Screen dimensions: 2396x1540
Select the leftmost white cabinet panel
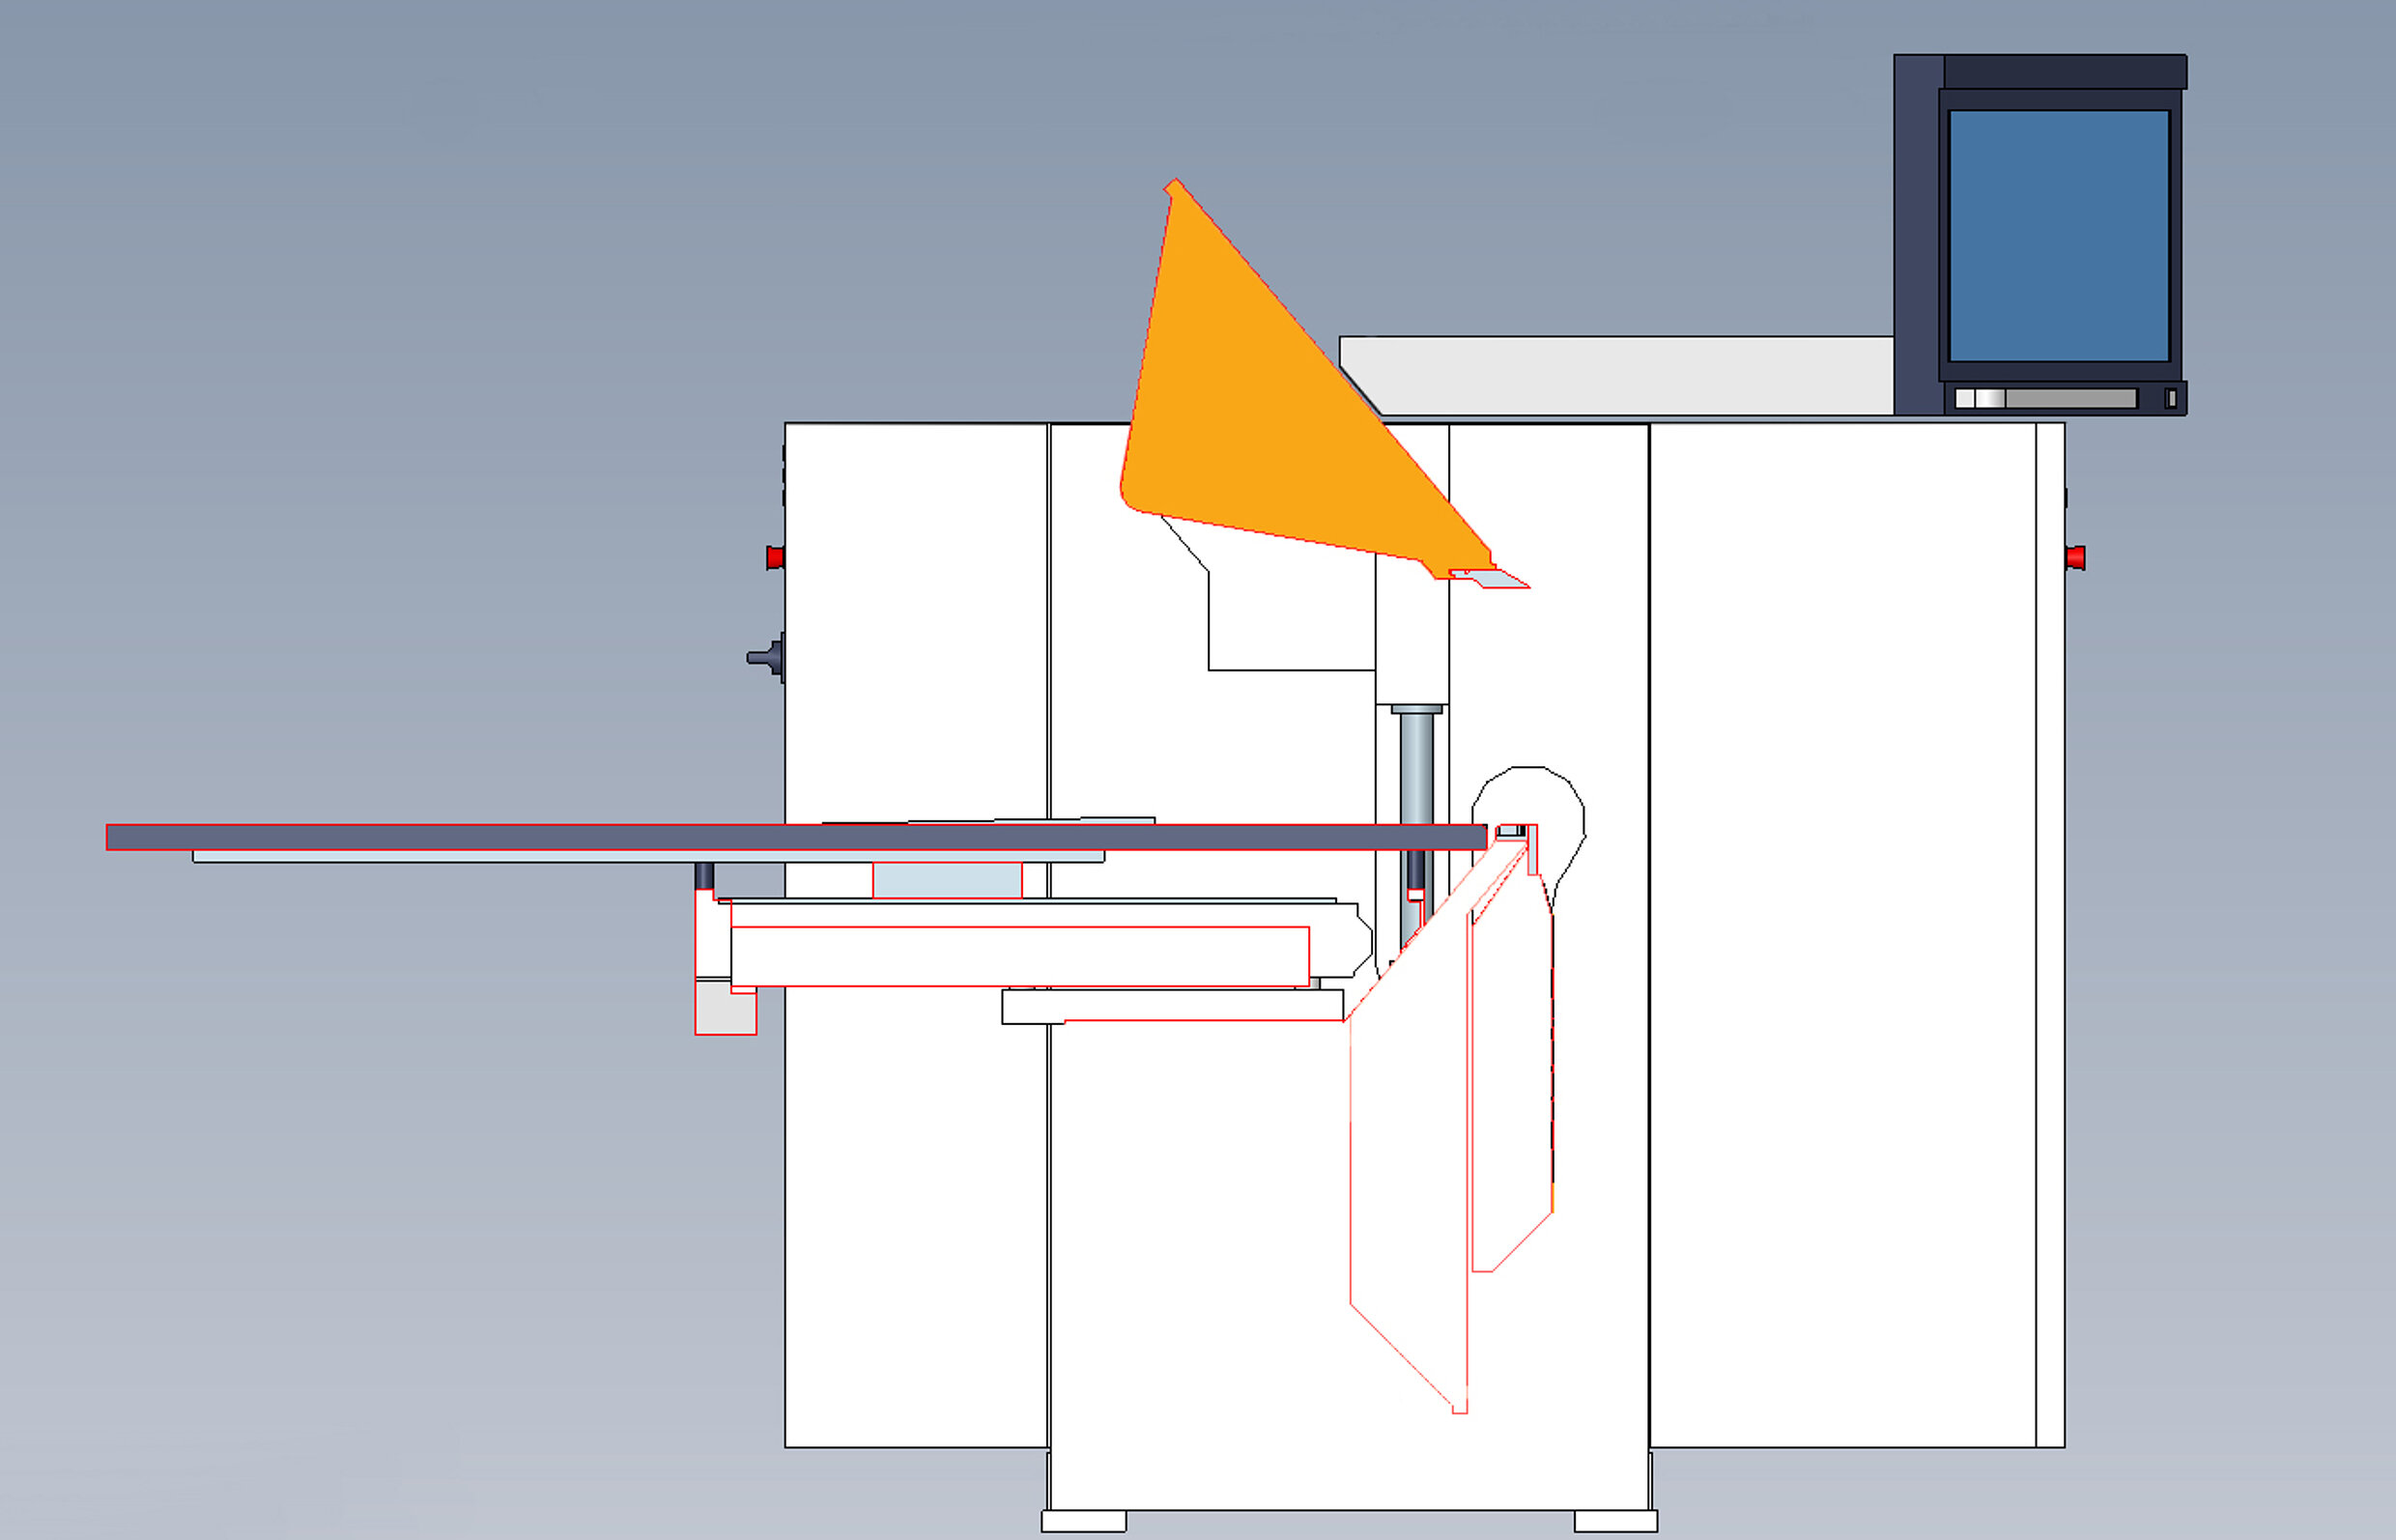[x=915, y=1200]
